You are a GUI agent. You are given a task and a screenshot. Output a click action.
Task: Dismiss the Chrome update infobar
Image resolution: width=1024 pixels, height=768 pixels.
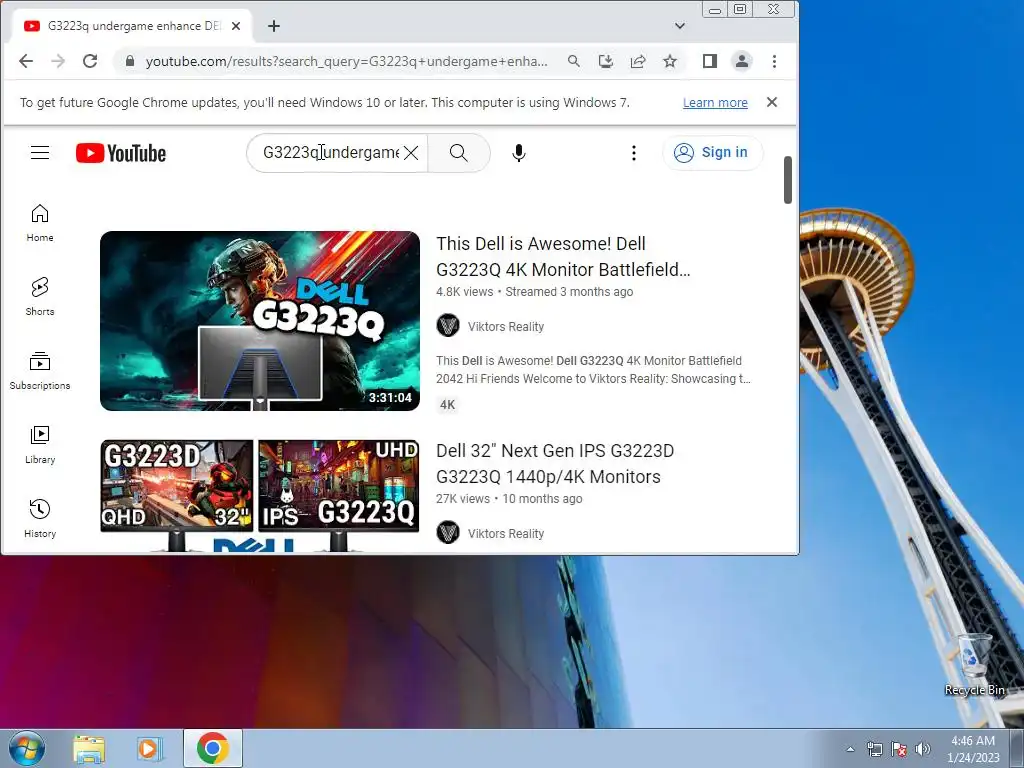772,102
